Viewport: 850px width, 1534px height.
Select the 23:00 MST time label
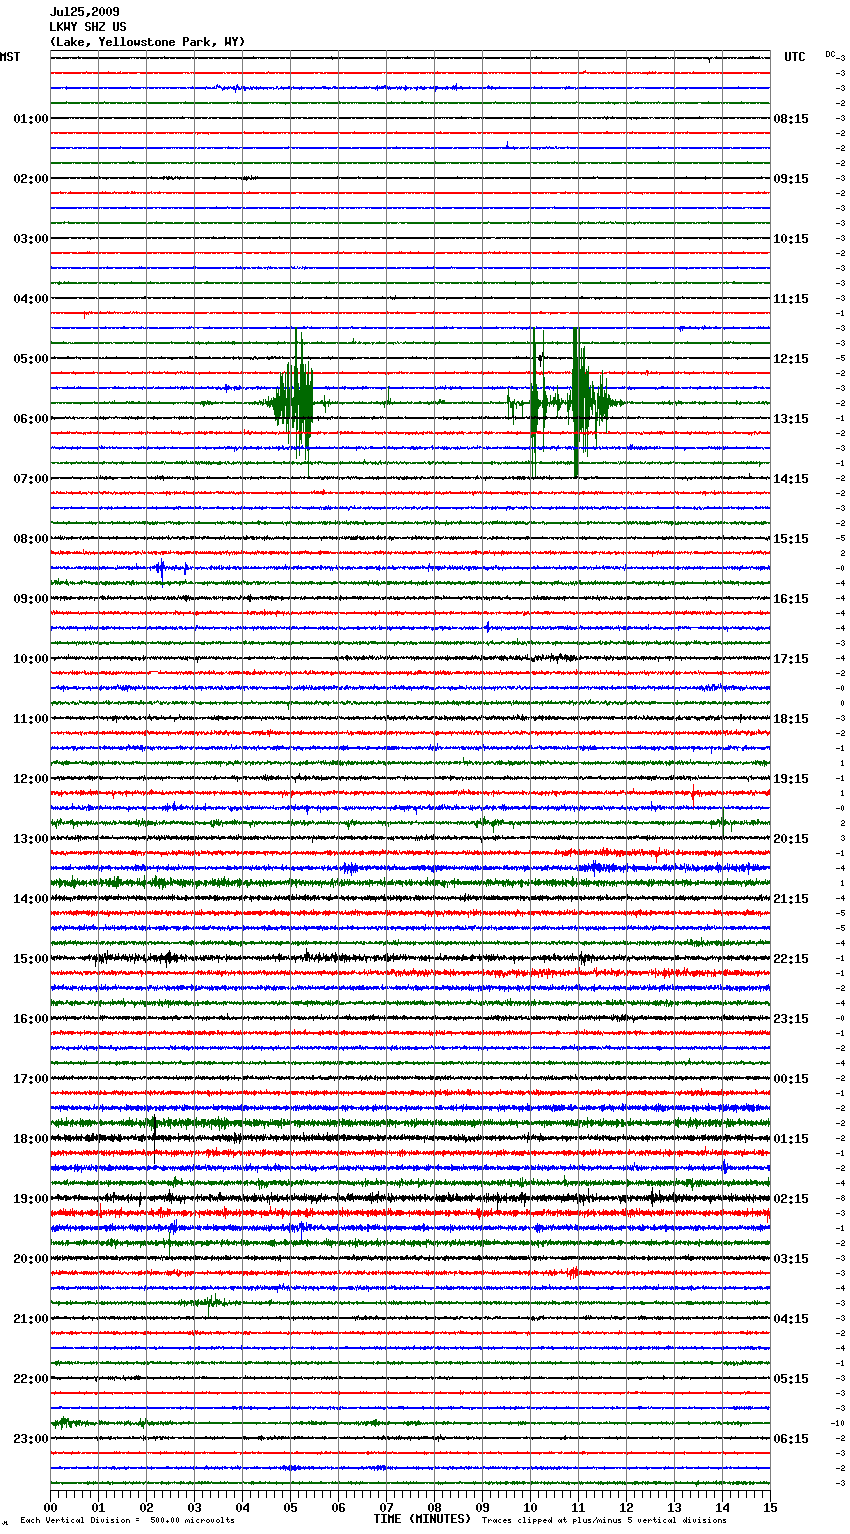pyautogui.click(x=30, y=1439)
